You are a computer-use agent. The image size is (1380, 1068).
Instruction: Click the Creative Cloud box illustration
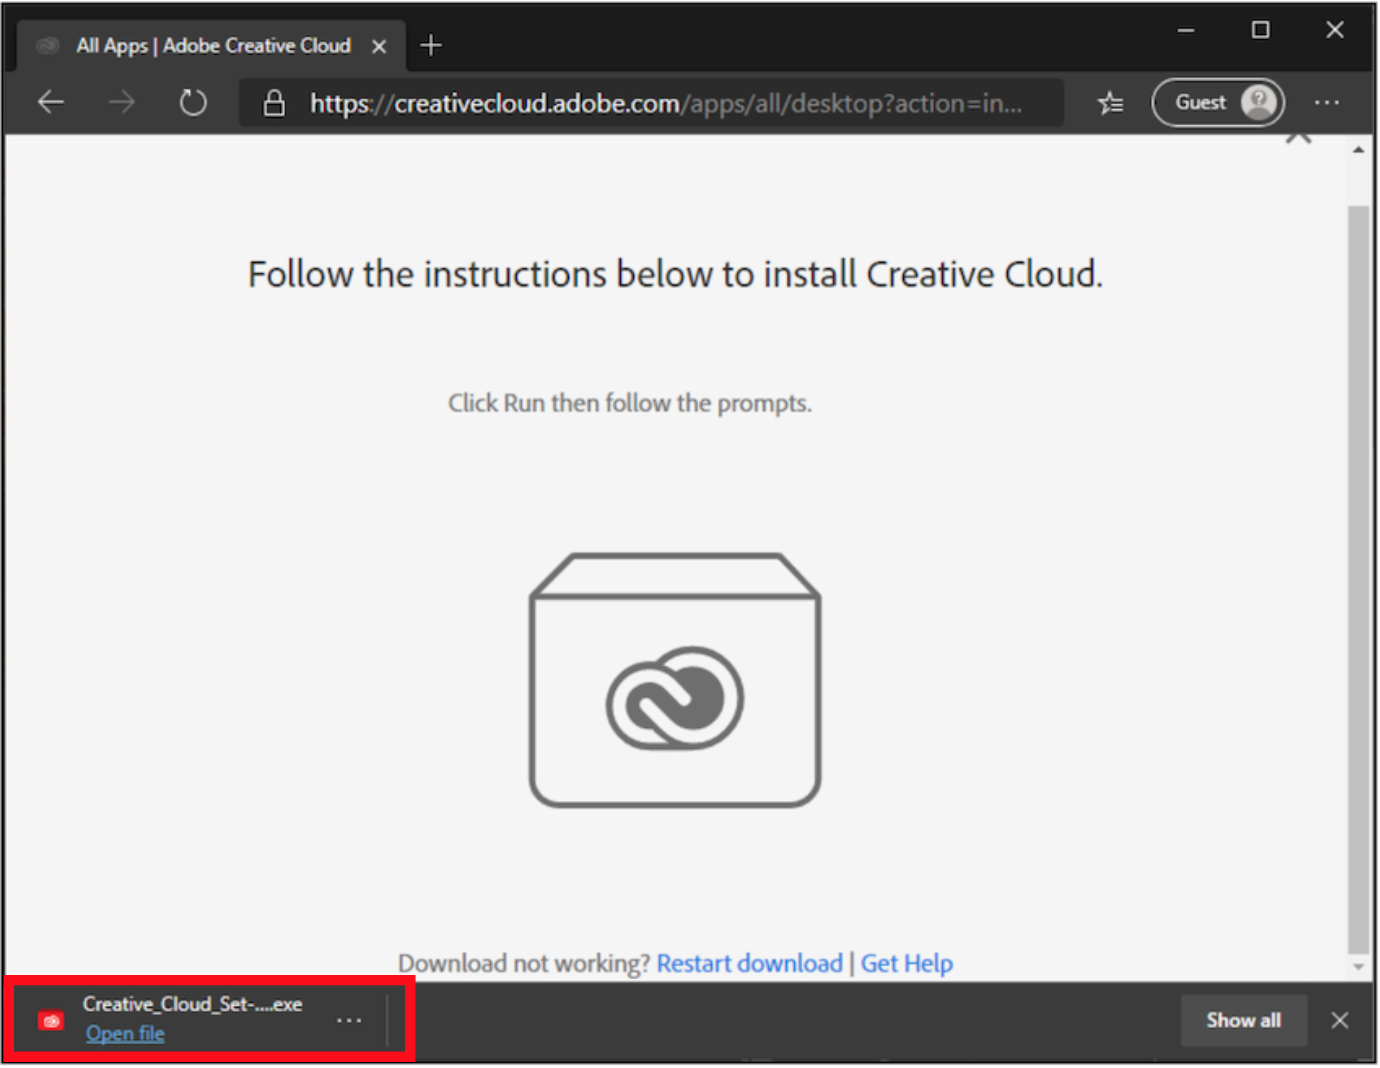(675, 680)
